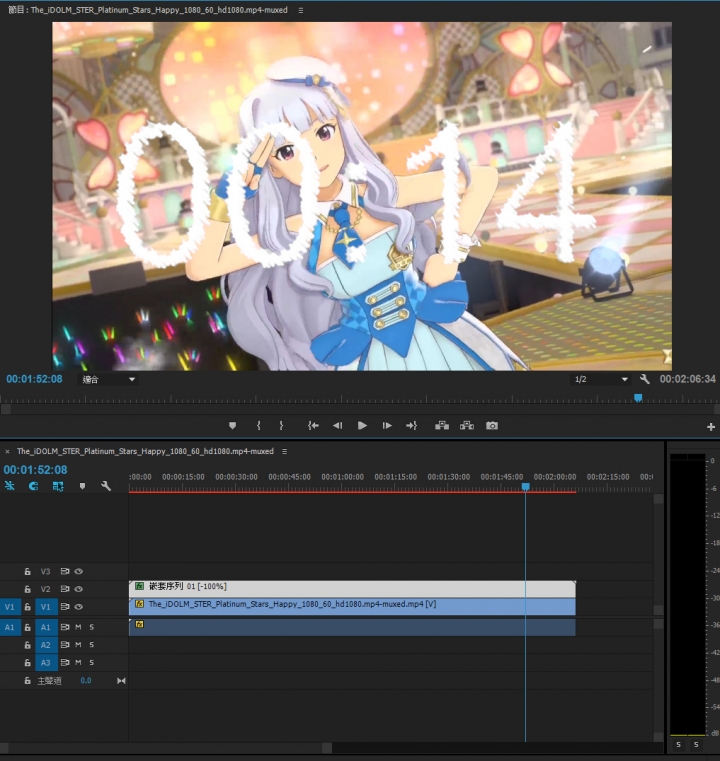Target track A2 button
The image size is (720, 761).
(x=46, y=645)
